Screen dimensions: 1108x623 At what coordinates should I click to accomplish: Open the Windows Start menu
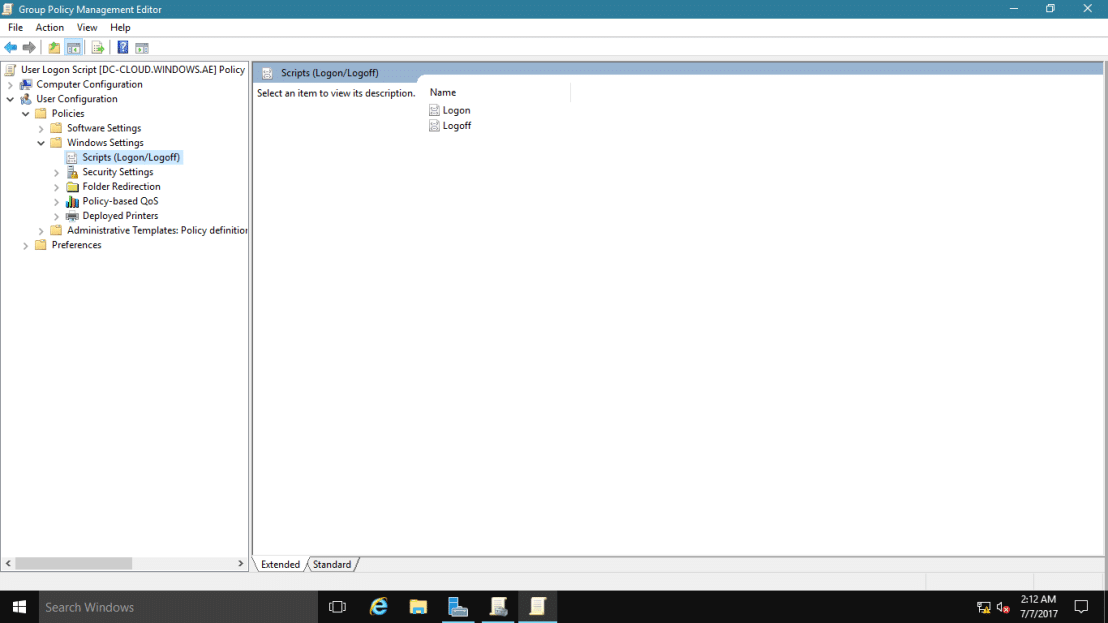point(19,607)
